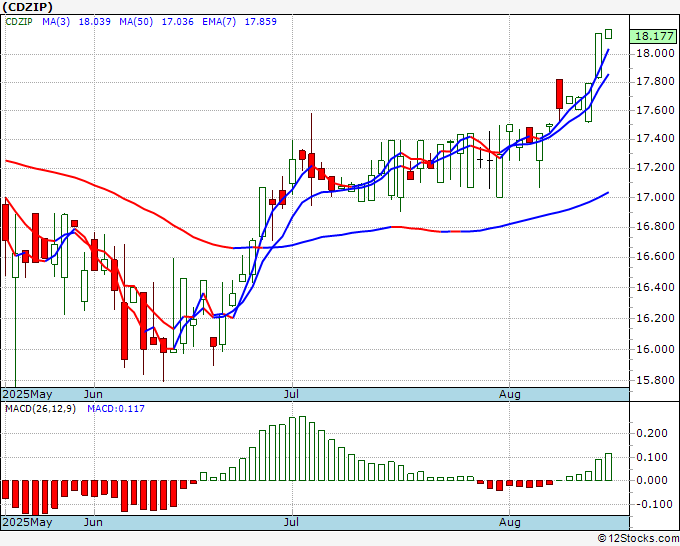Click the EMA(7) legend label
Image resolution: width=680 pixels, height=546 pixels.
(219, 21)
